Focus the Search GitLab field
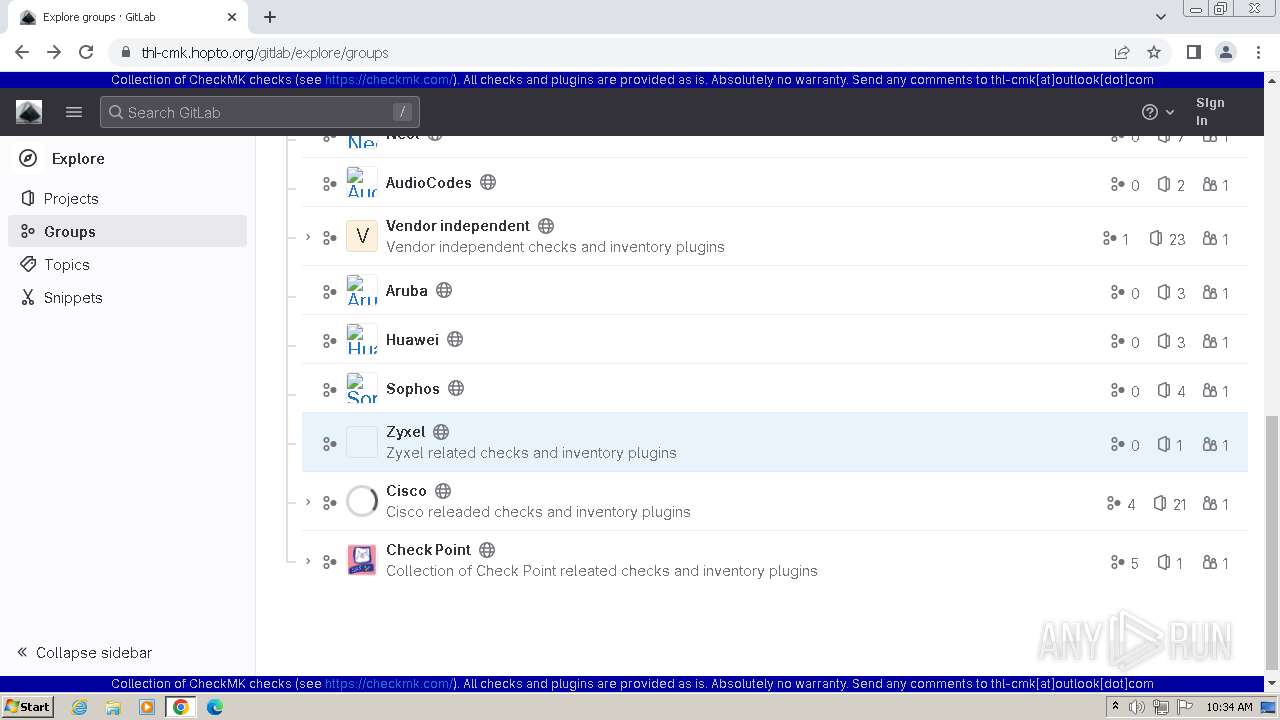1280x720 pixels. [260, 112]
